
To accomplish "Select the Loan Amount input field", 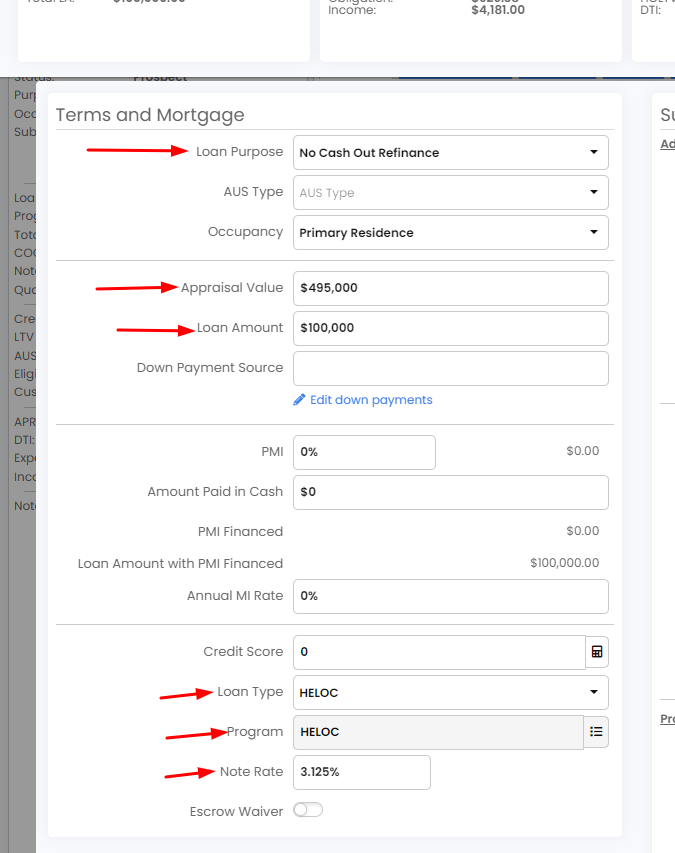I will click(450, 328).
